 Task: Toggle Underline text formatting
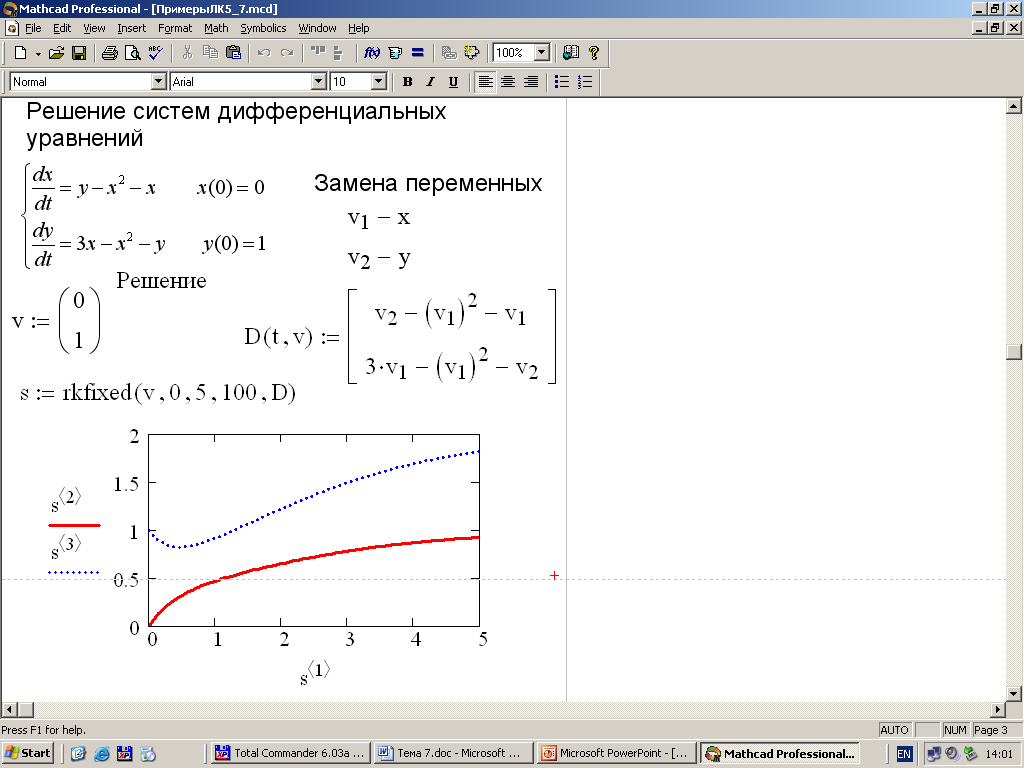tap(453, 82)
